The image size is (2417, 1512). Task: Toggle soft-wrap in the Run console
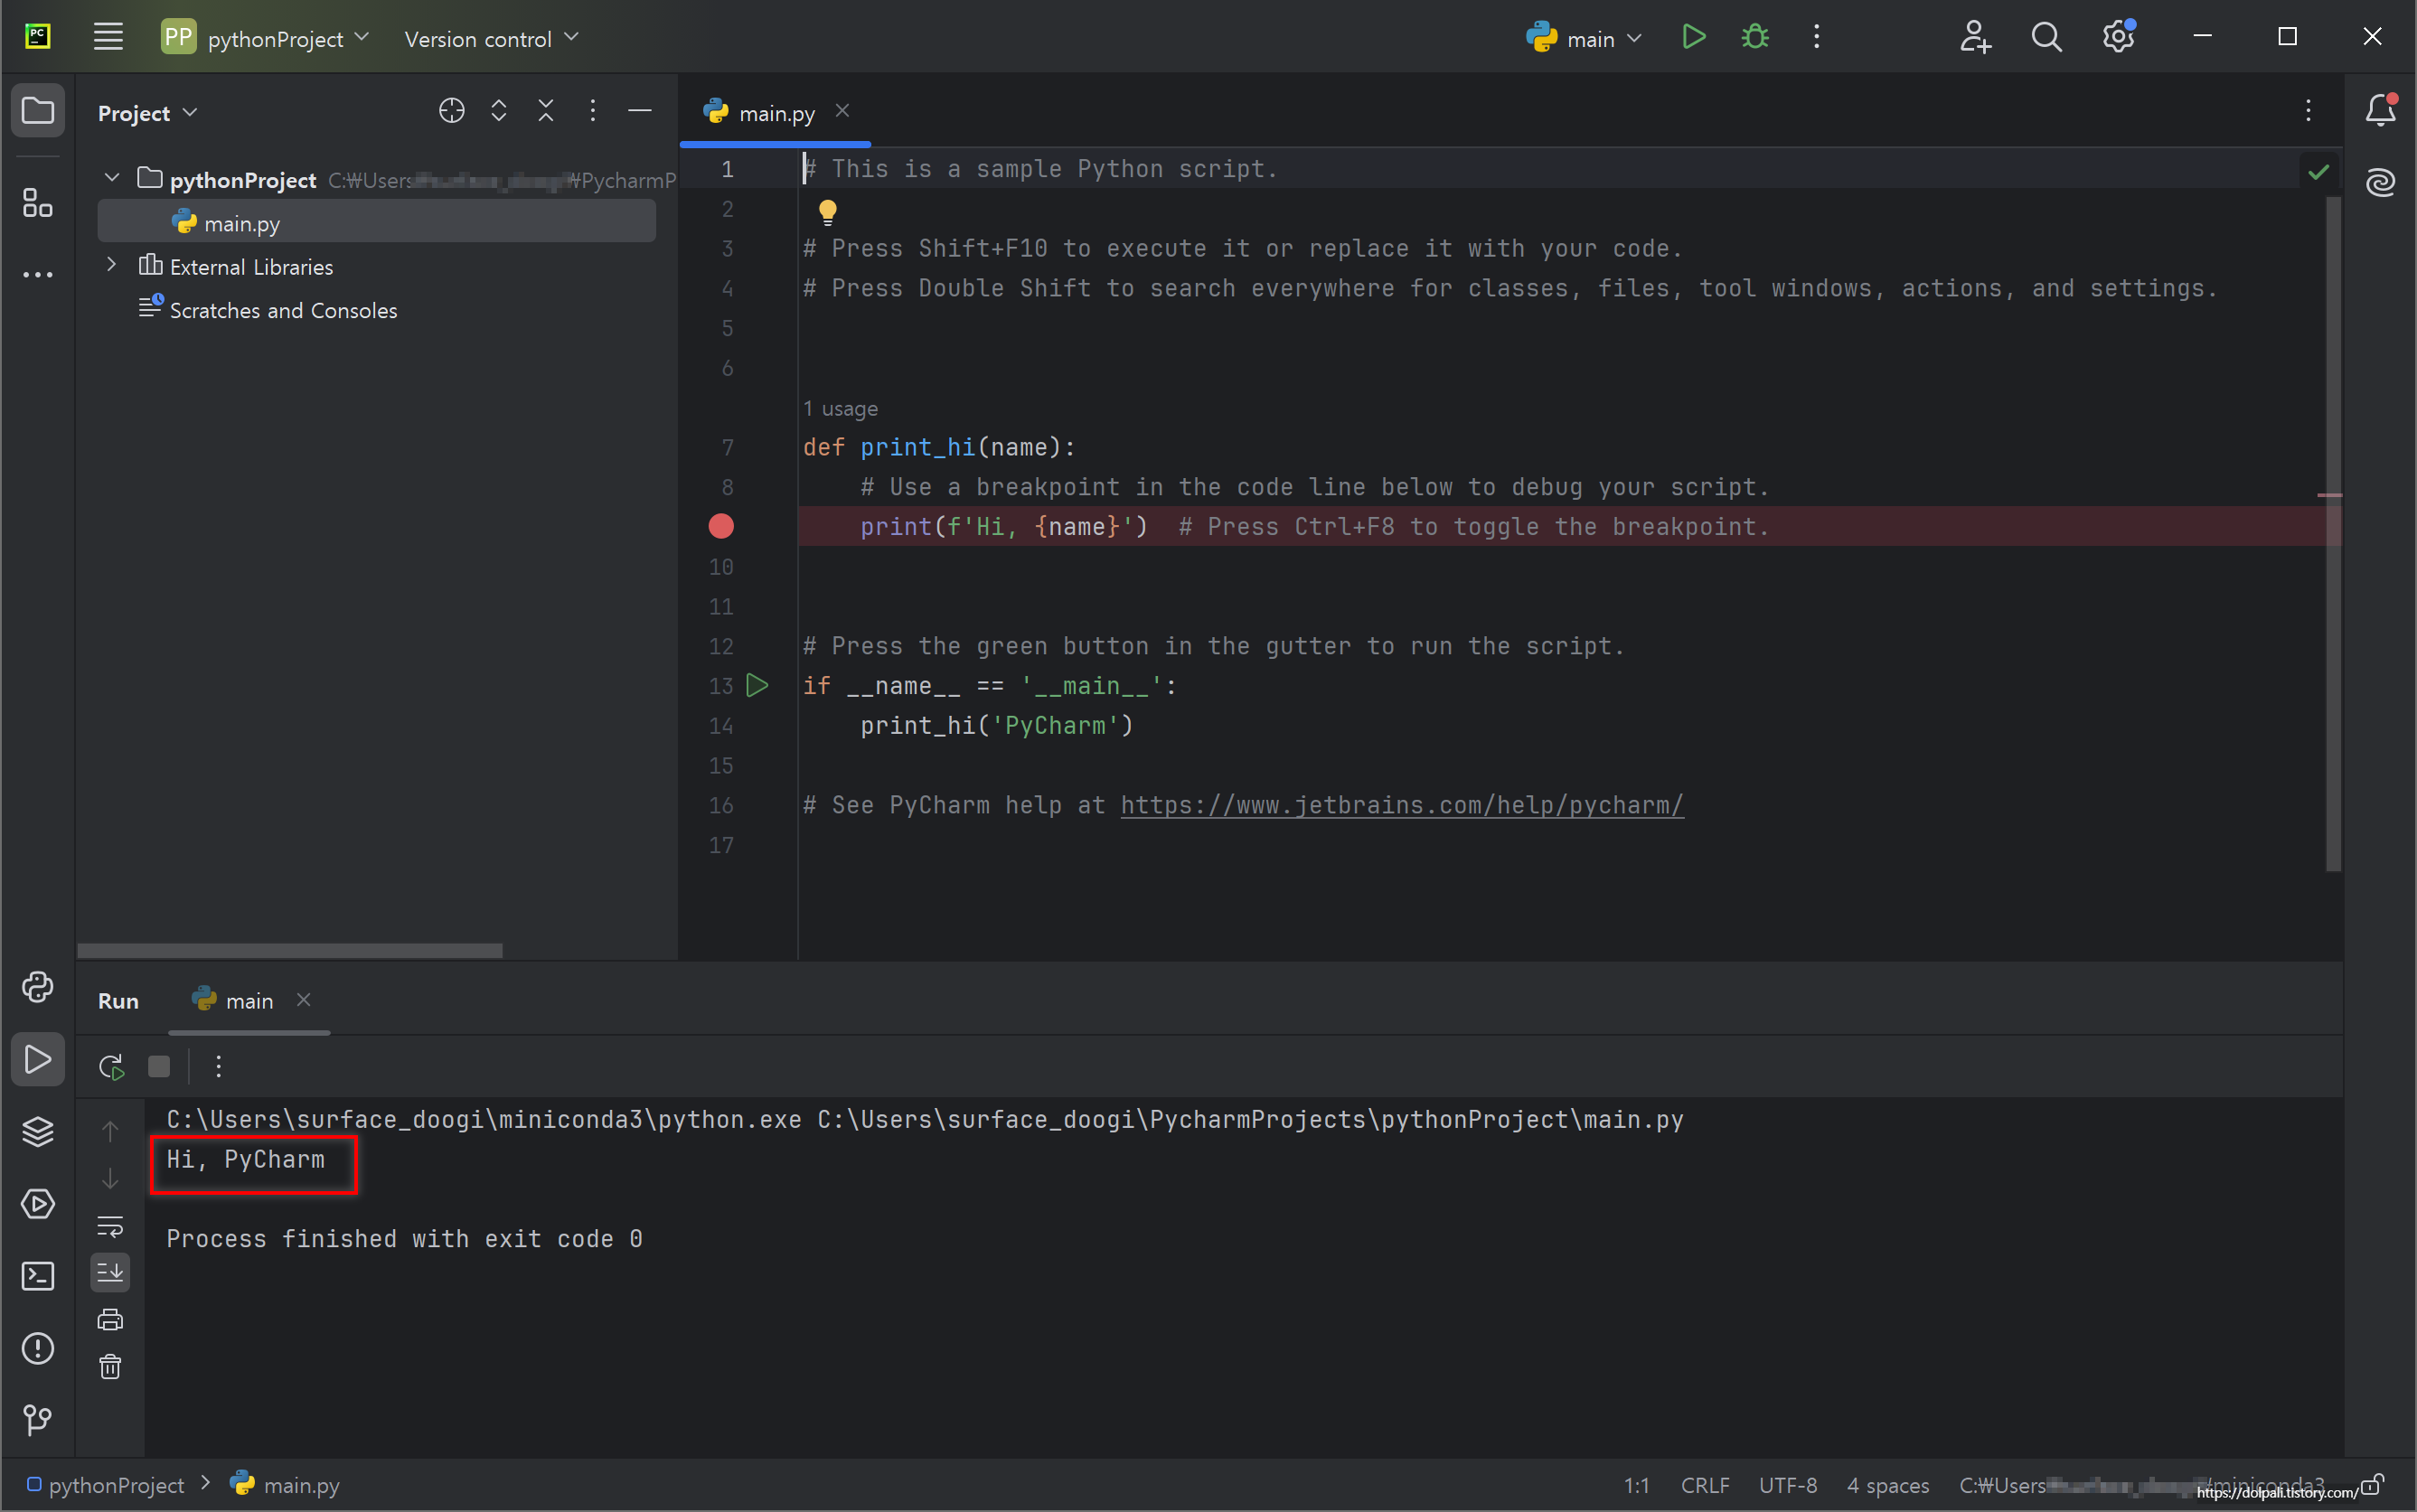(x=110, y=1226)
